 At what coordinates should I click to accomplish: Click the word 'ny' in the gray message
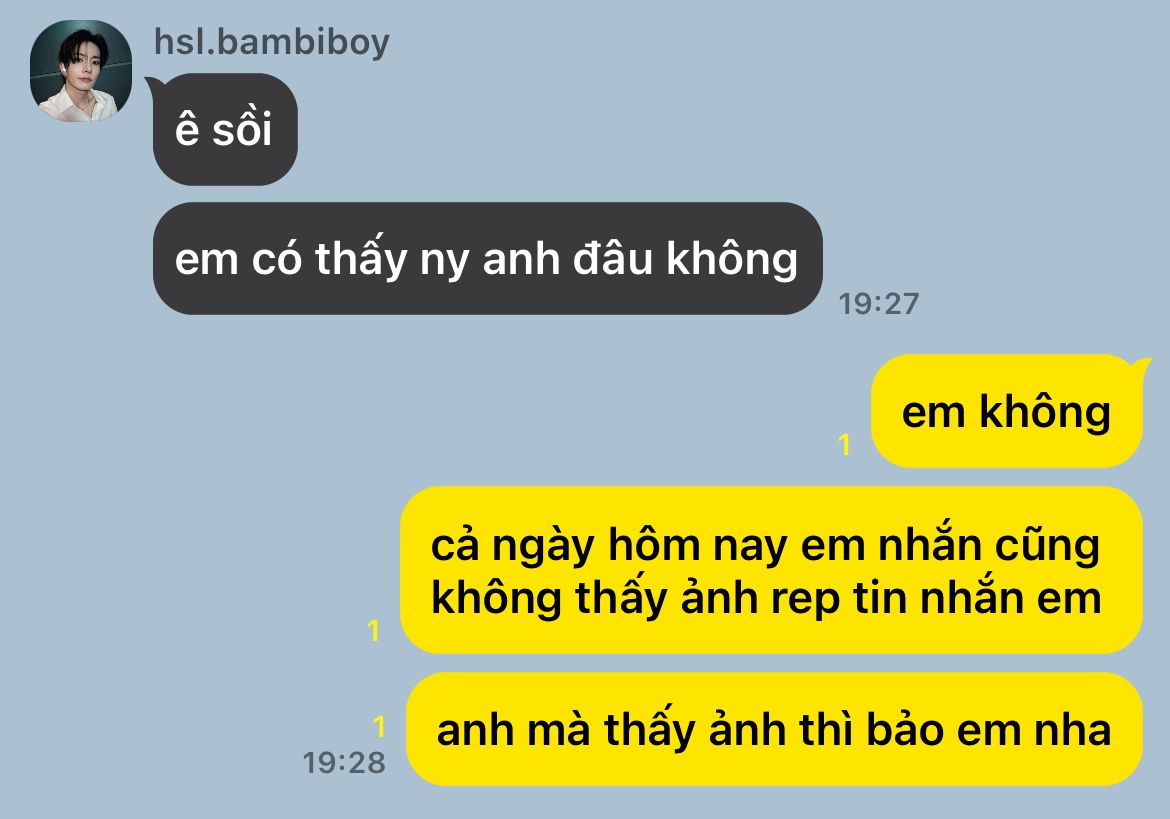click(x=445, y=260)
